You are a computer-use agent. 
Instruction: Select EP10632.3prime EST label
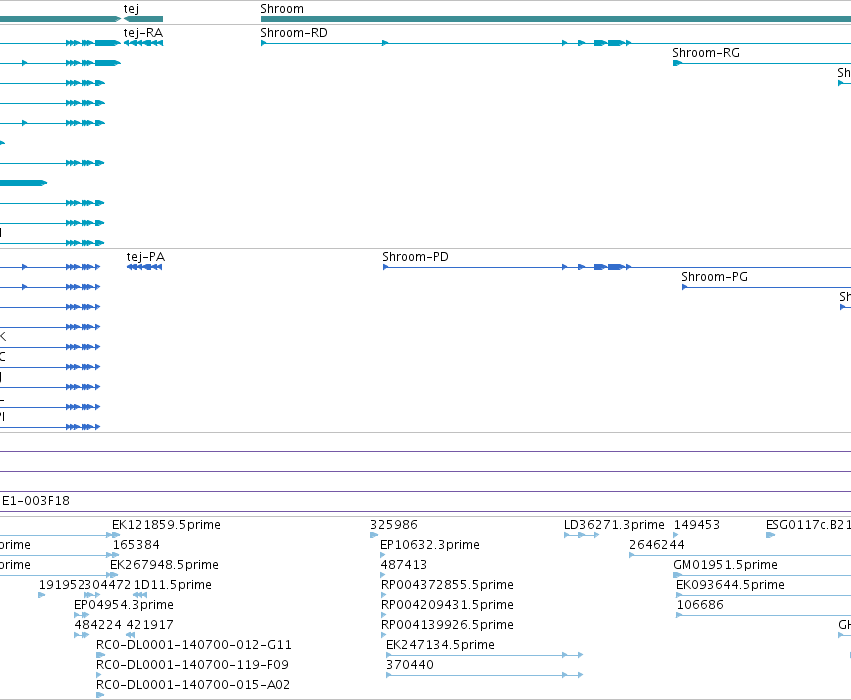click(430, 545)
